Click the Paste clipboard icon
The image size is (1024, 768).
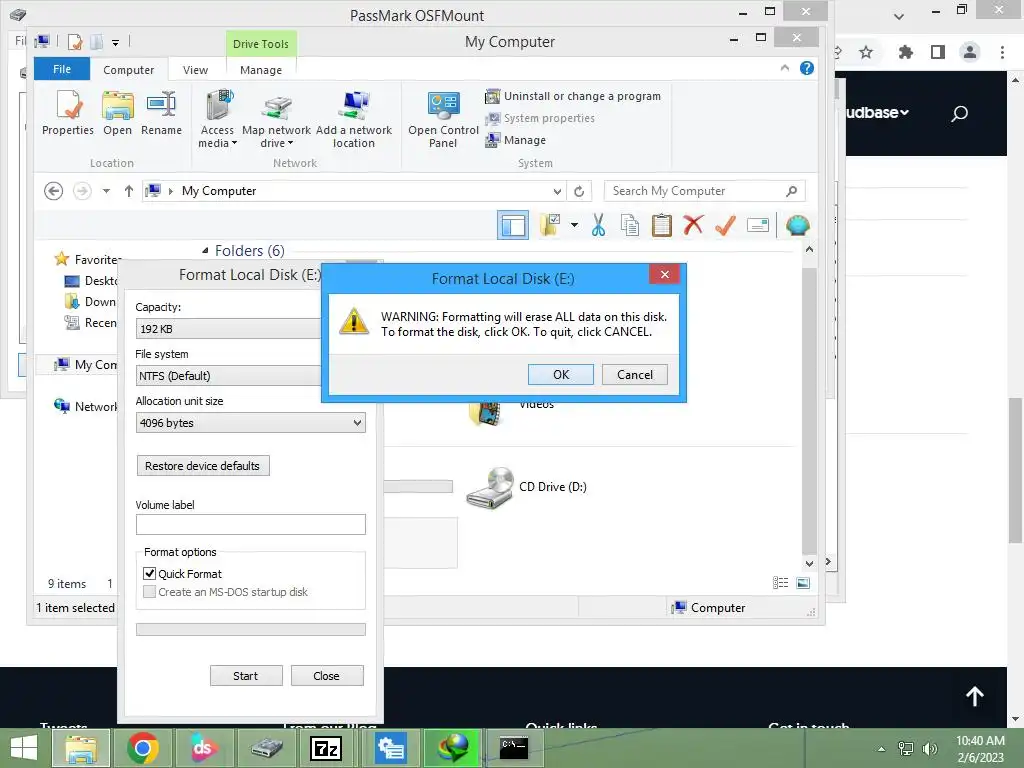pyautogui.click(x=662, y=225)
